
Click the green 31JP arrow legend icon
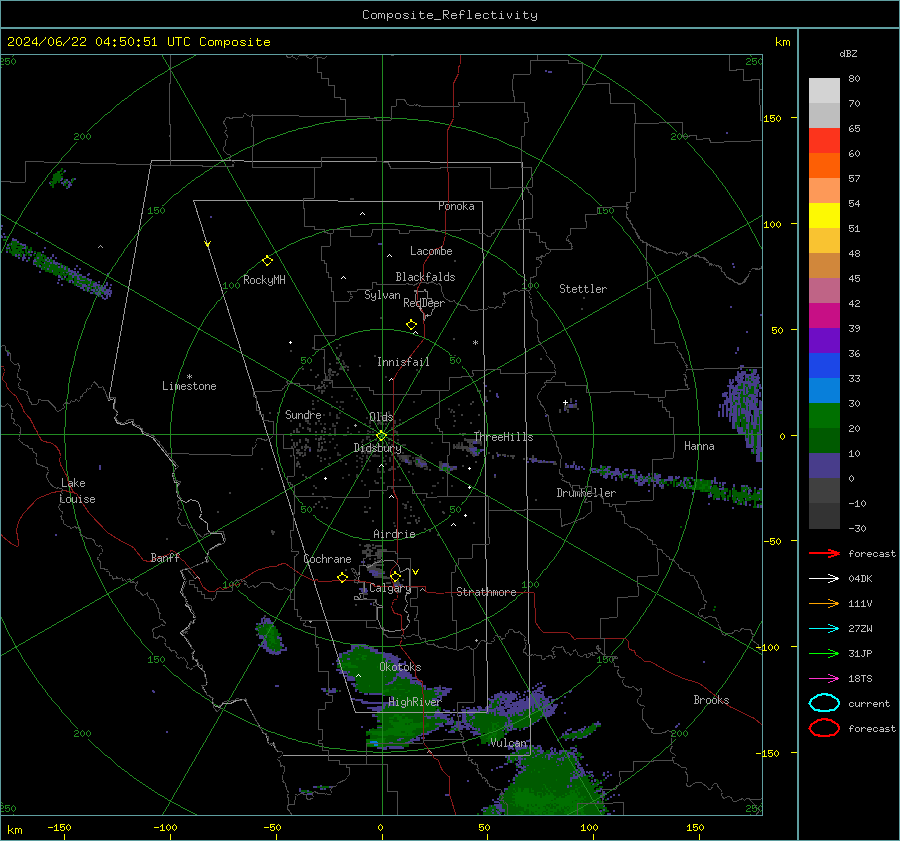coord(824,653)
